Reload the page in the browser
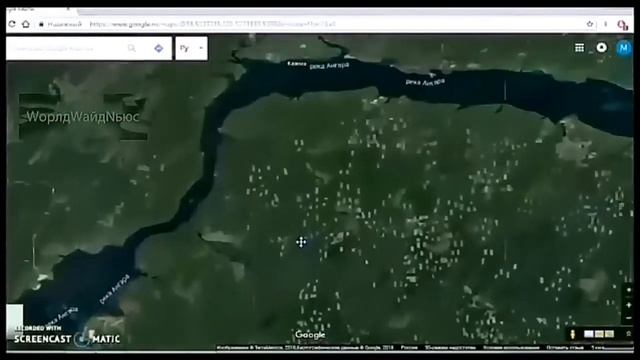The height and width of the screenshot is (360, 640). pyautogui.click(x=12, y=24)
